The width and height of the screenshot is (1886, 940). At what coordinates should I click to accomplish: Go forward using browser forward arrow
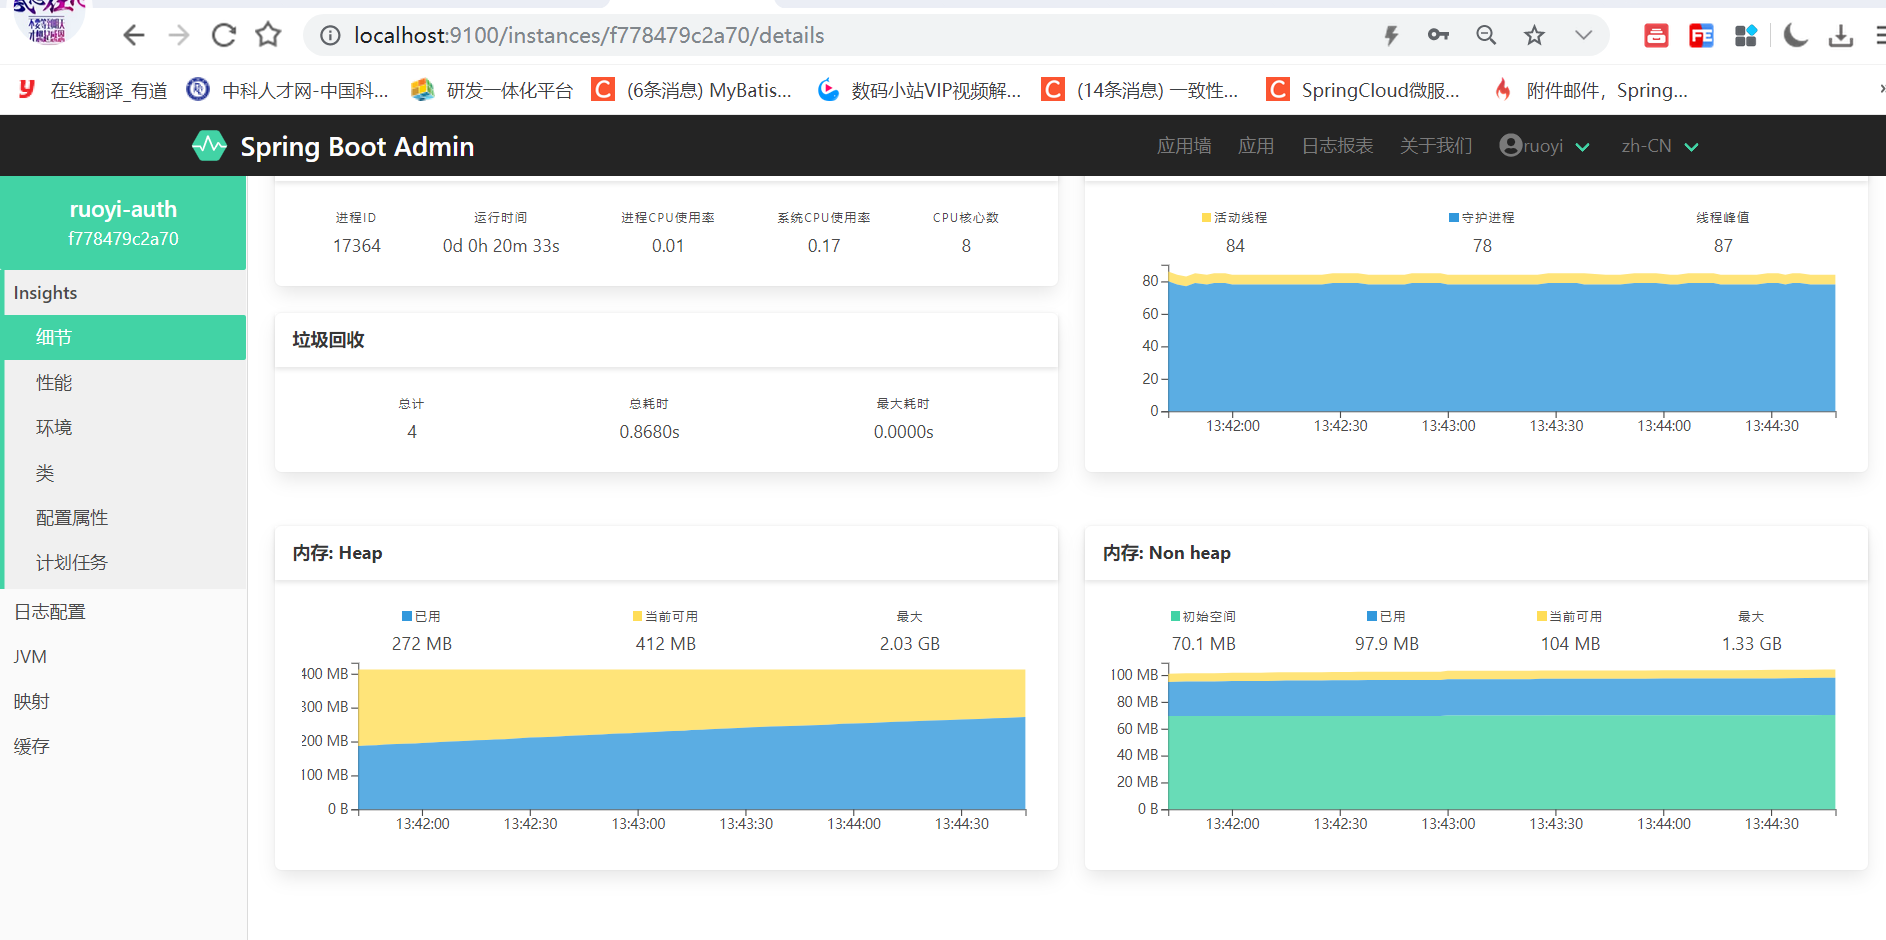point(179,36)
